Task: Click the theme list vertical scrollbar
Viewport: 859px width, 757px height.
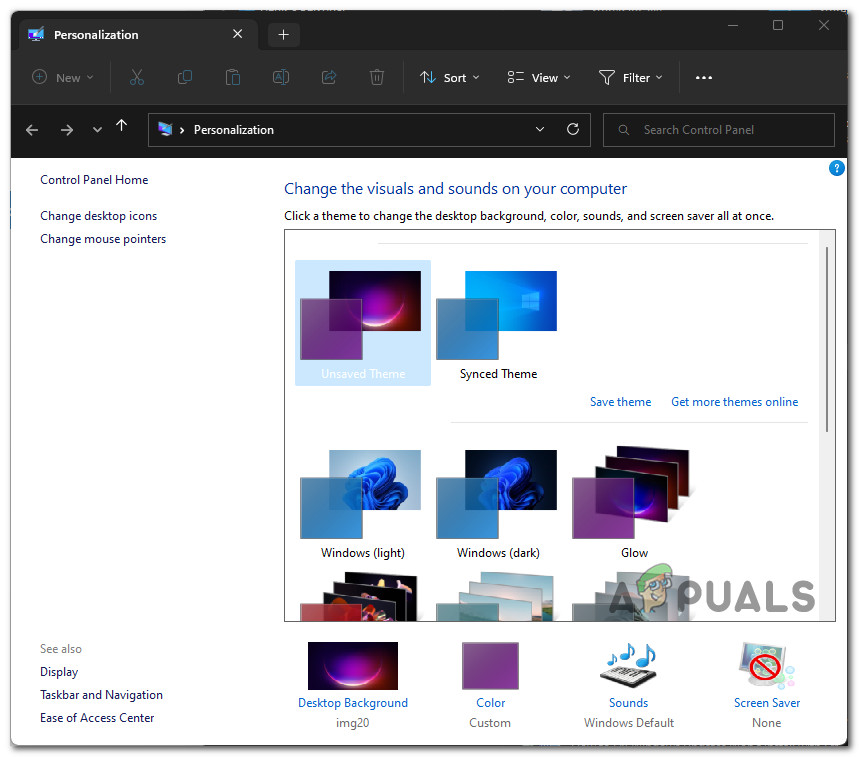Action: tap(826, 339)
